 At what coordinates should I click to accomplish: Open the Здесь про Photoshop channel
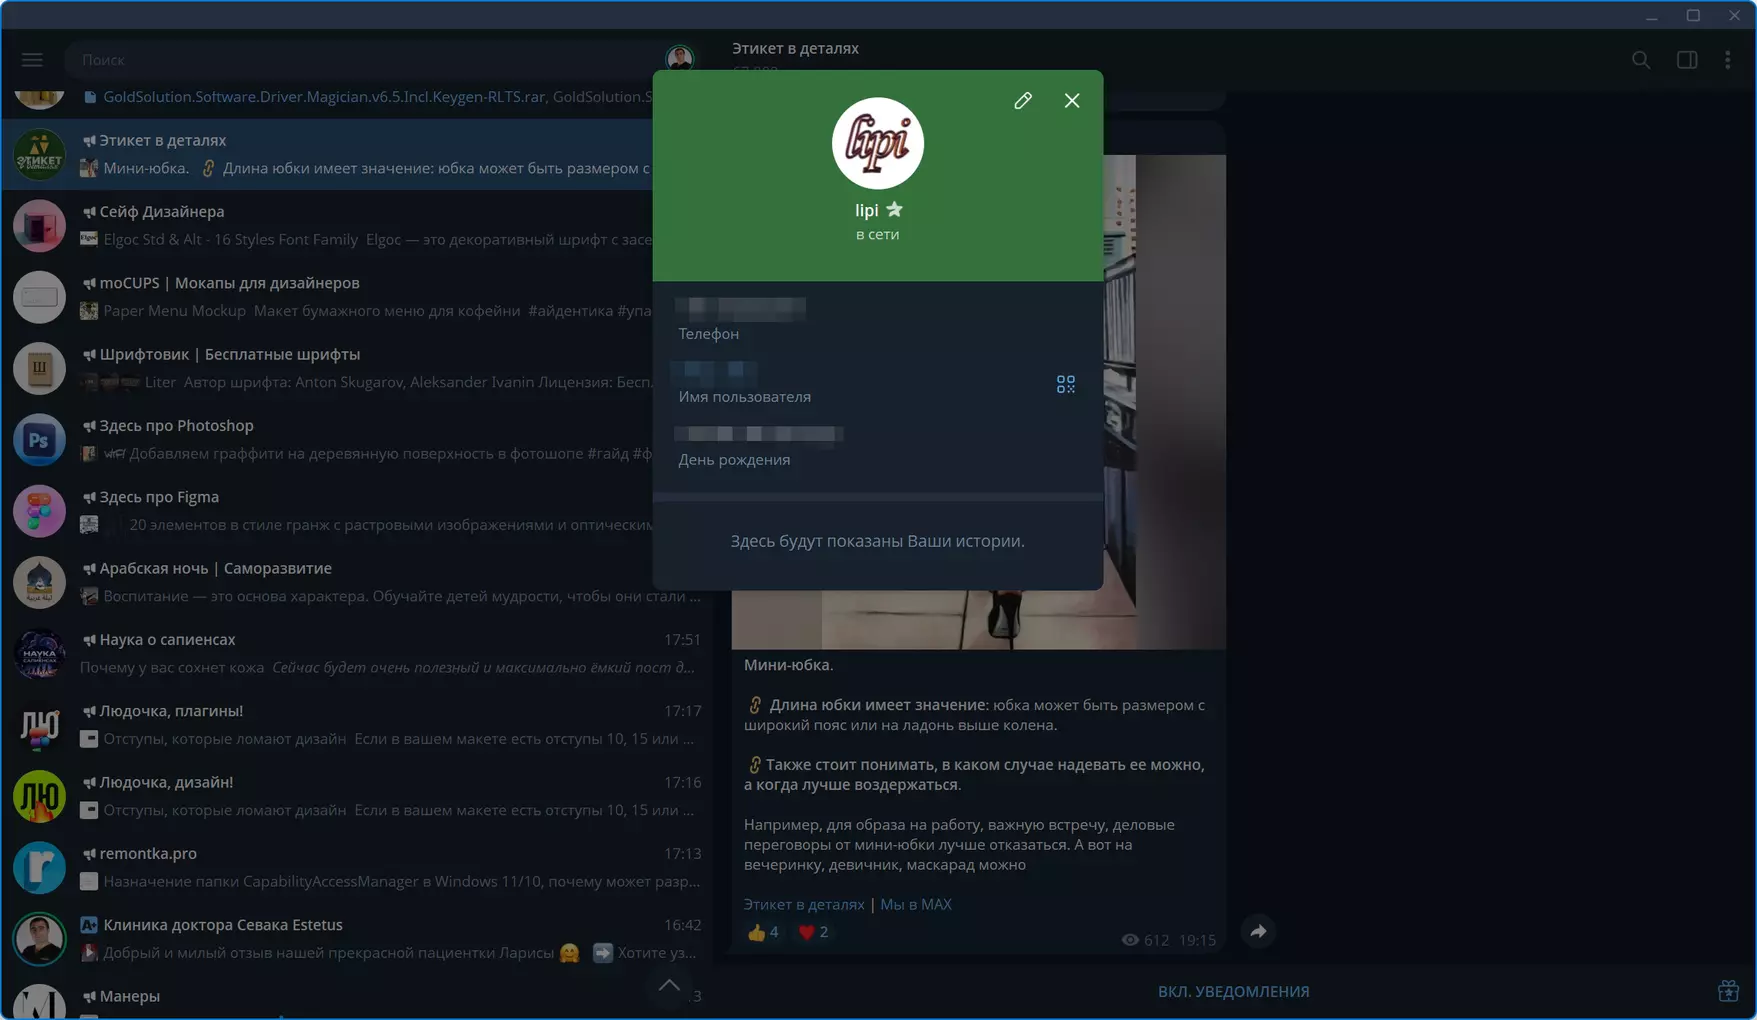coord(356,439)
